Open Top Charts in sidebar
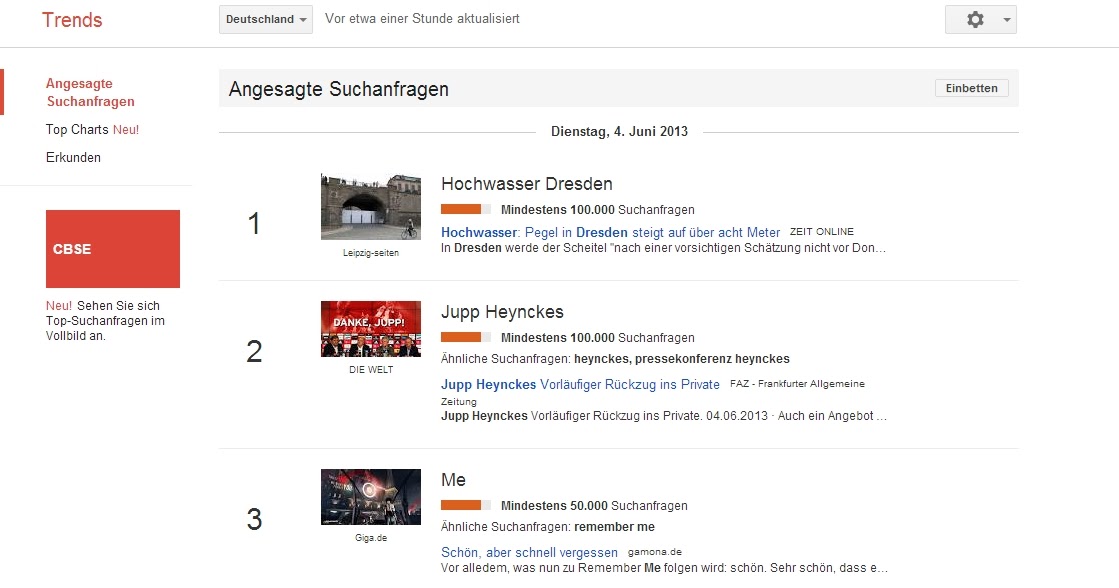Image resolution: width=1119 pixels, height=588 pixels. point(77,129)
